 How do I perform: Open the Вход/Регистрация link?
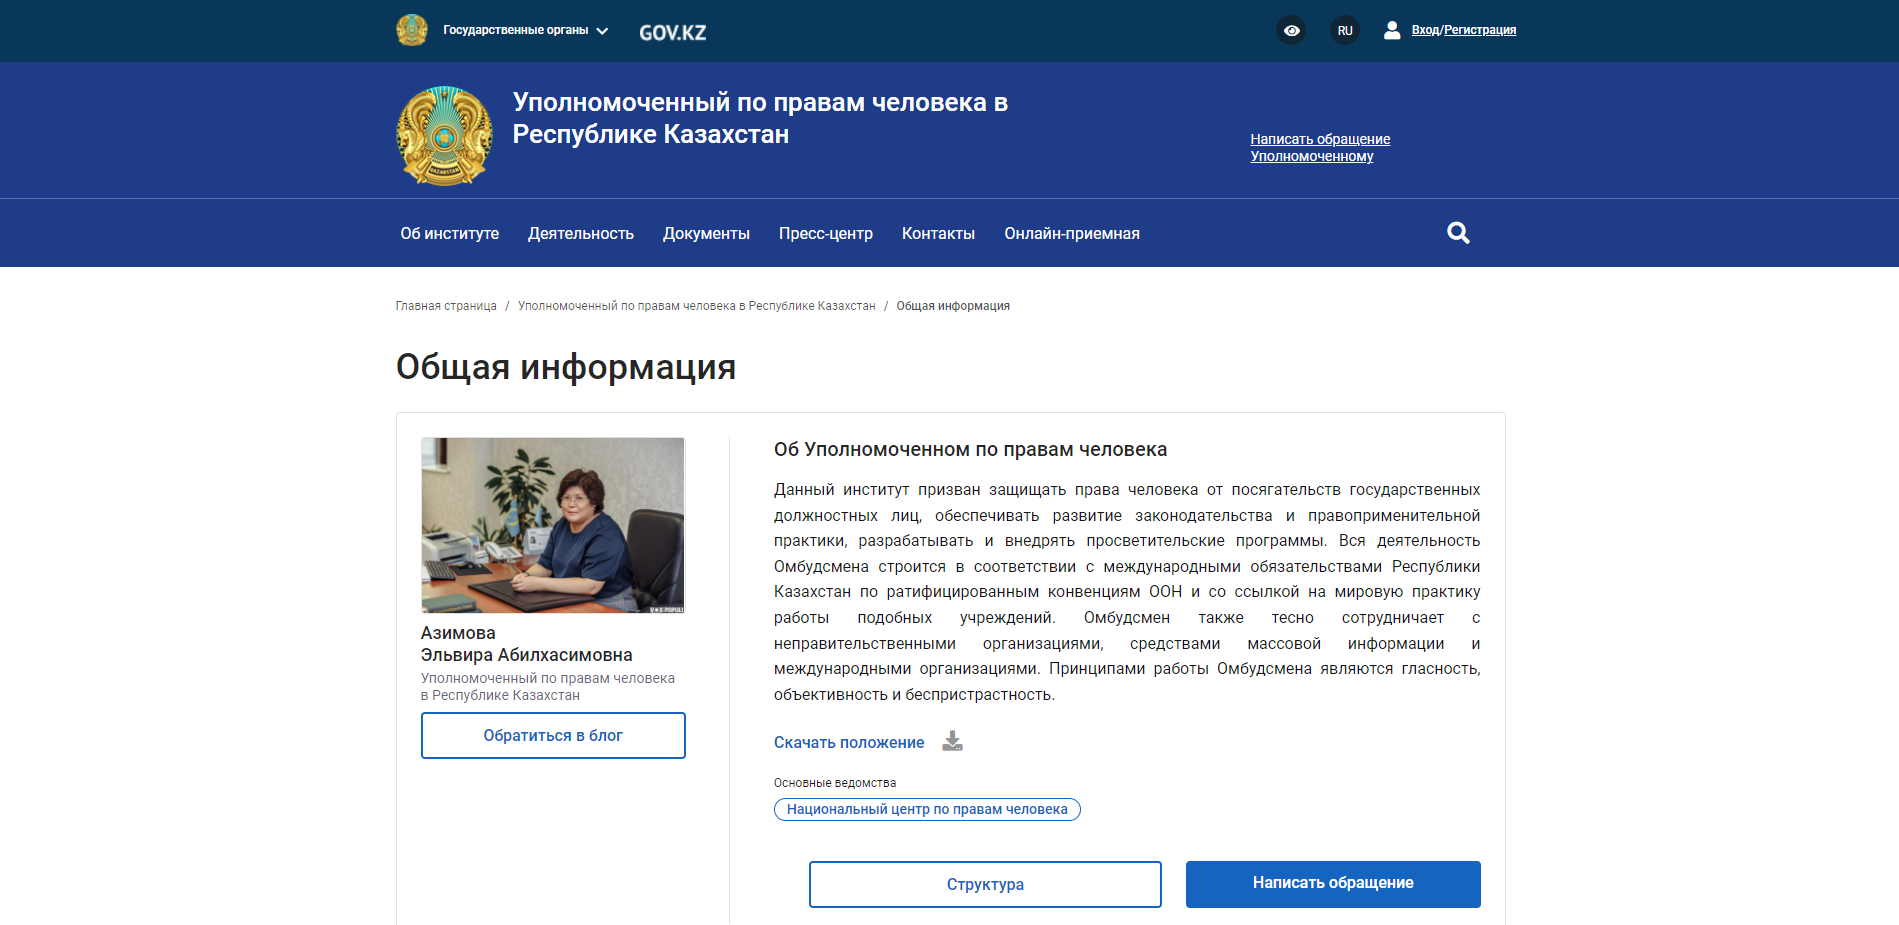click(1464, 30)
